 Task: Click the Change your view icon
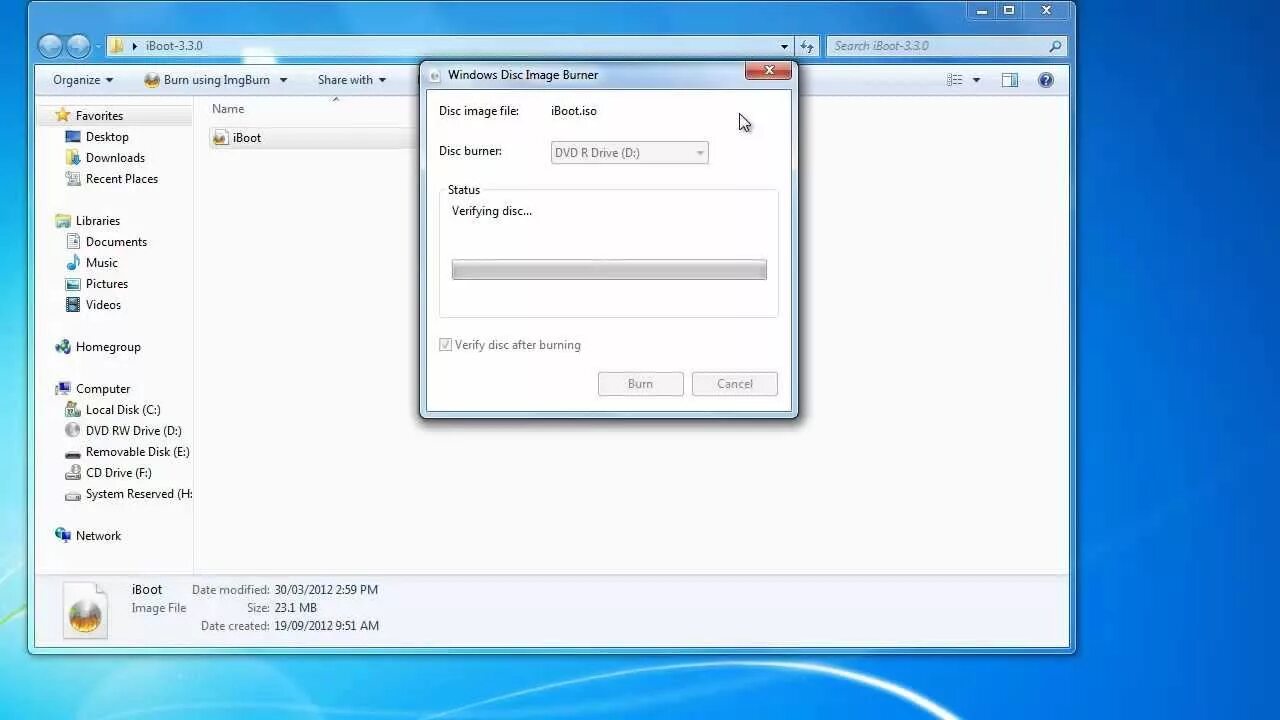click(x=955, y=80)
